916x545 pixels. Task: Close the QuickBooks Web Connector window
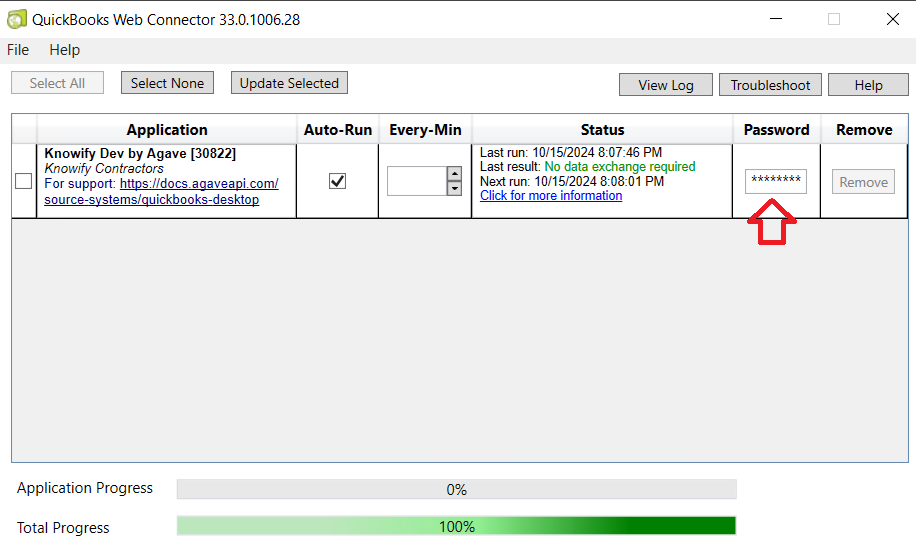(x=893, y=19)
